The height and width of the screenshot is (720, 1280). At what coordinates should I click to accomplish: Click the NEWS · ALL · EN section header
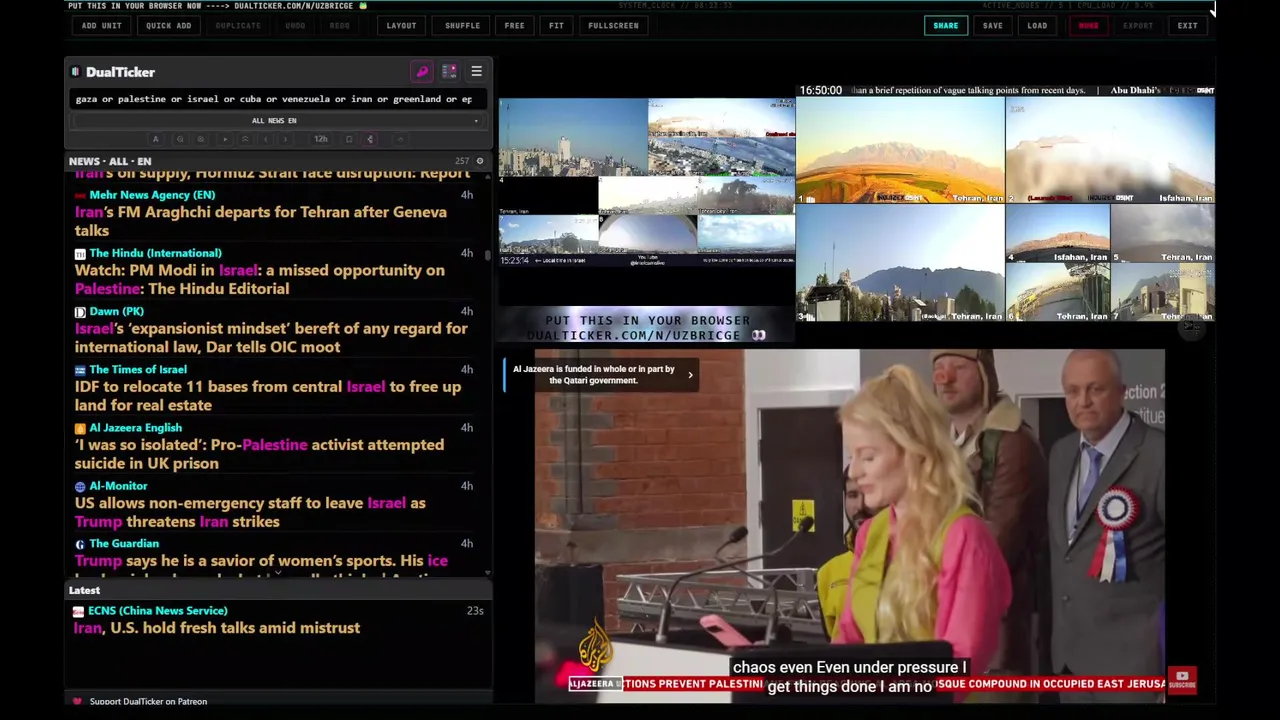(x=110, y=161)
